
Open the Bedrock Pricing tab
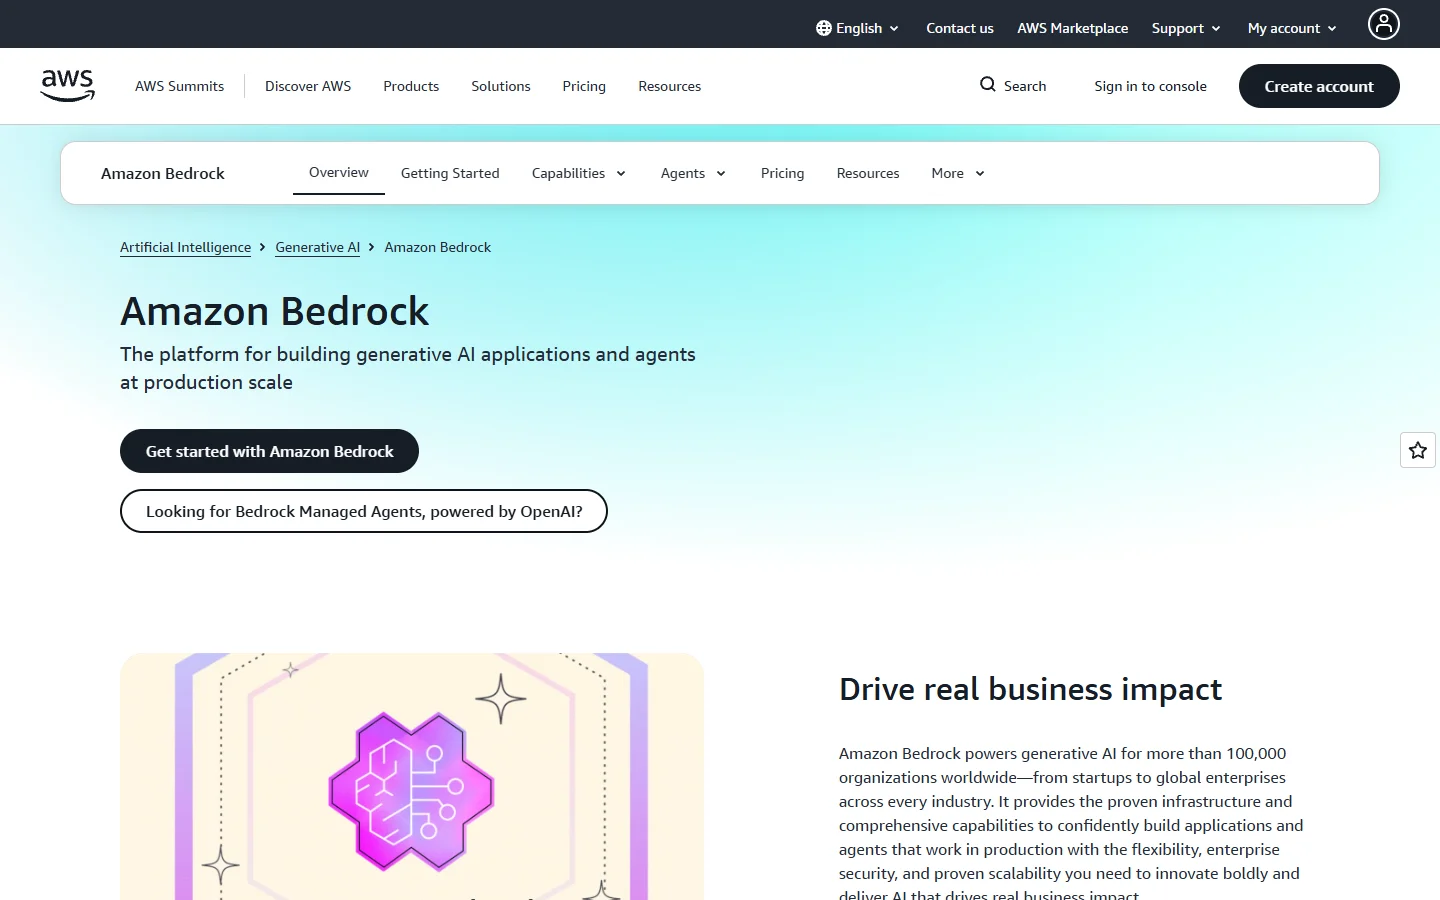pyautogui.click(x=782, y=173)
